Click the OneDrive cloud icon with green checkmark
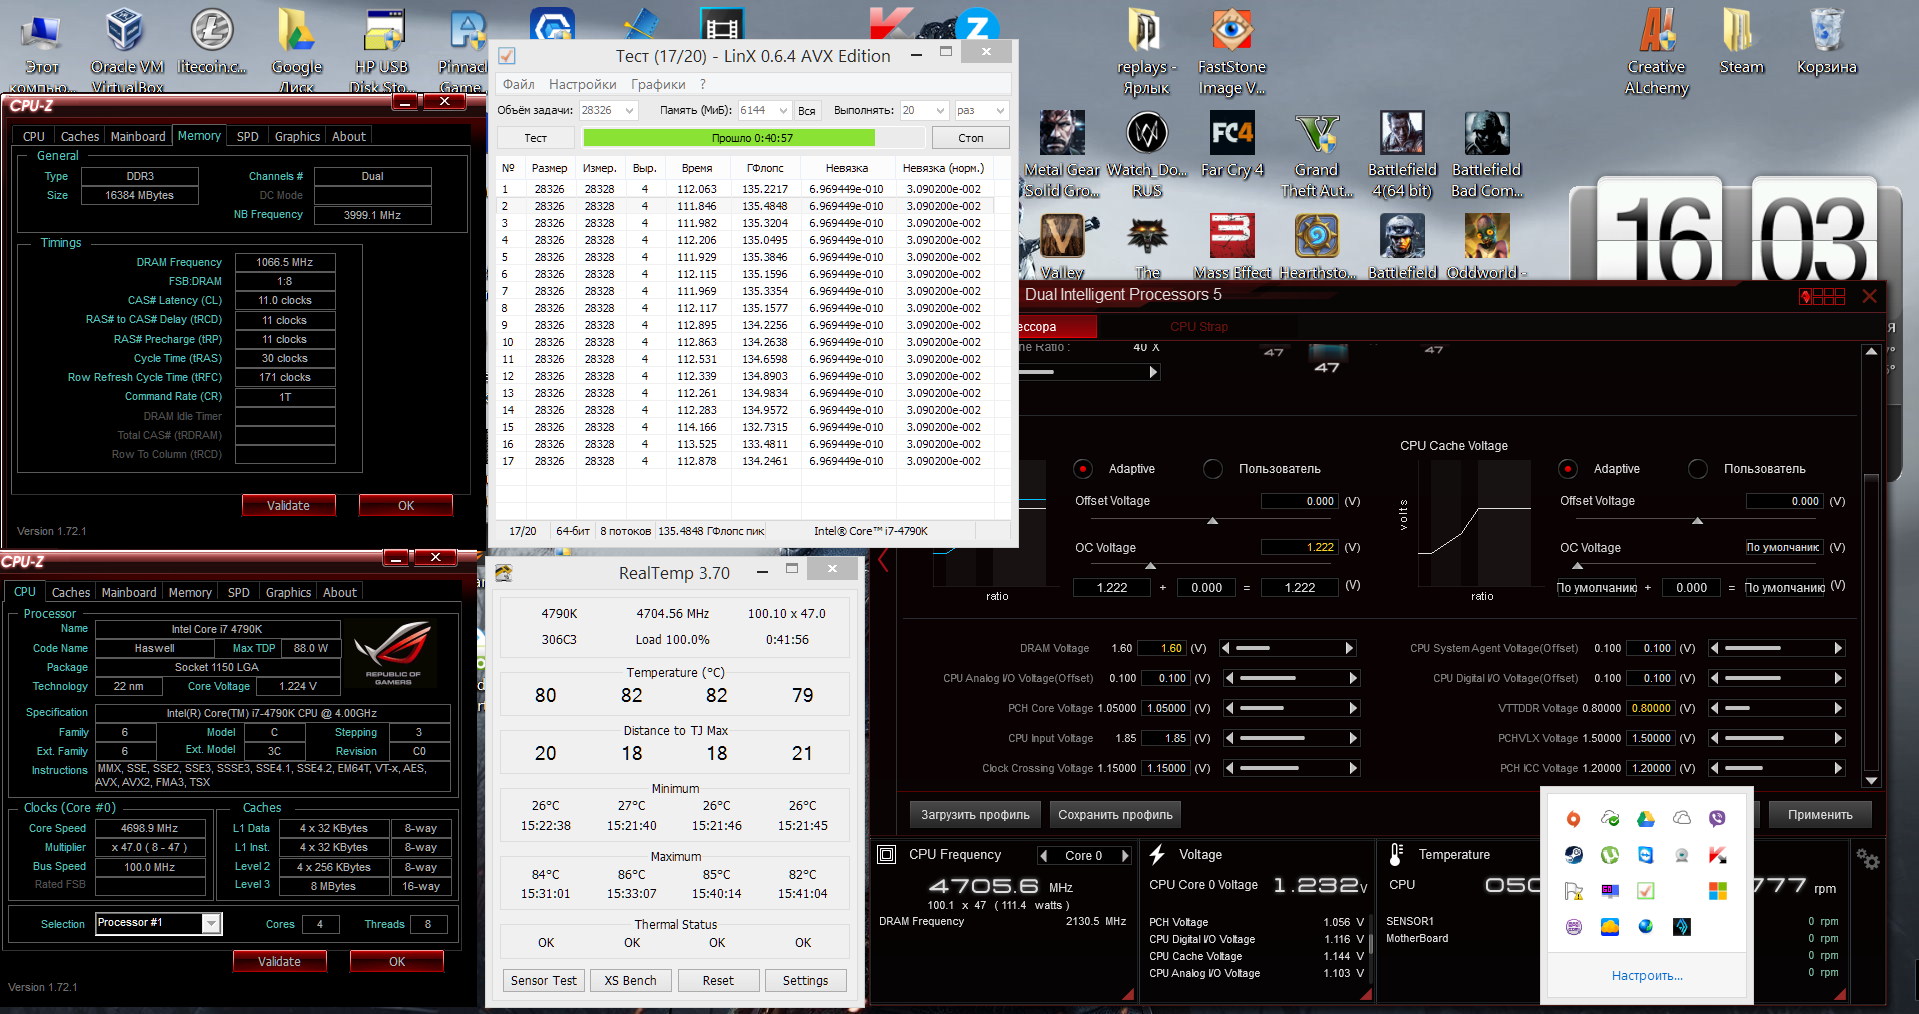Screen dimensions: 1919x1014 click(1609, 819)
